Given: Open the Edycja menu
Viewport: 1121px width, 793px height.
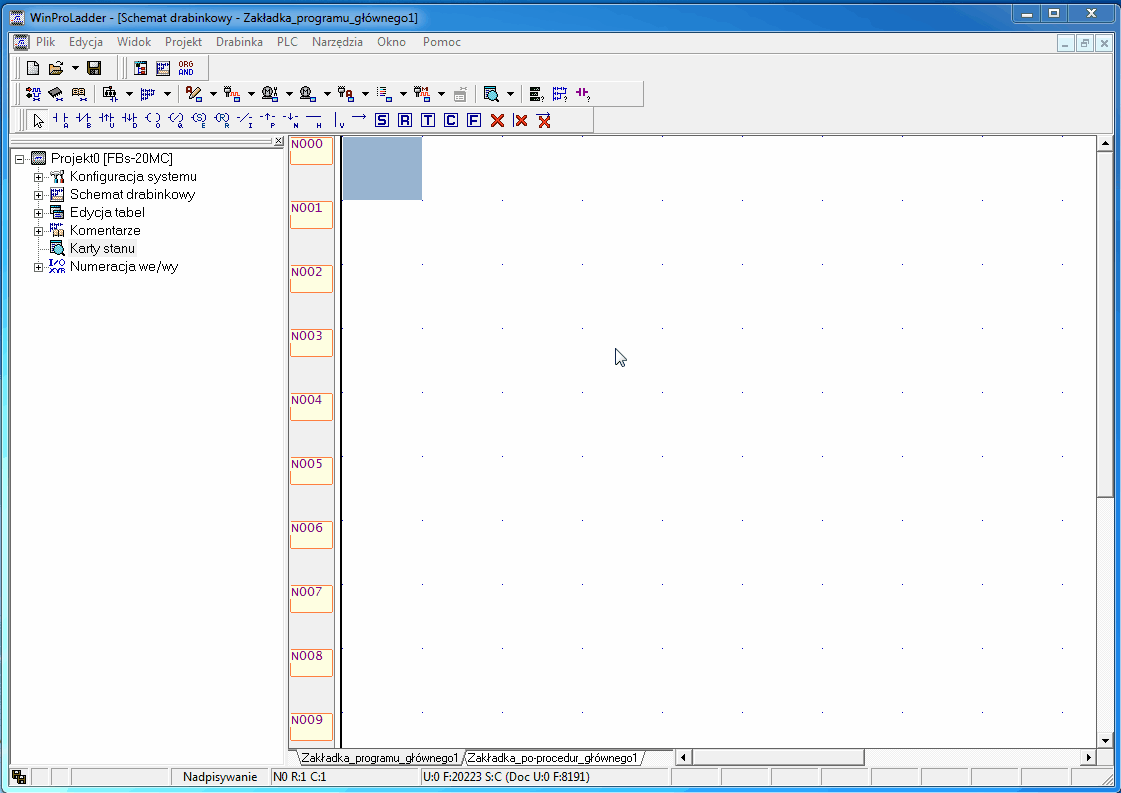Looking at the screenshot, I should [x=86, y=42].
